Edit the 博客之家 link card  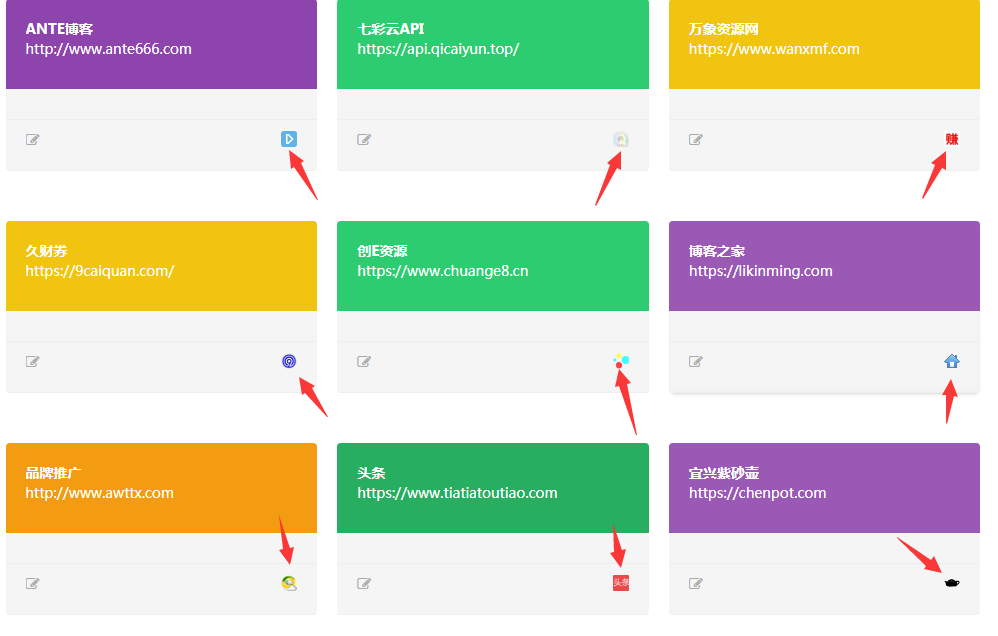coord(696,362)
